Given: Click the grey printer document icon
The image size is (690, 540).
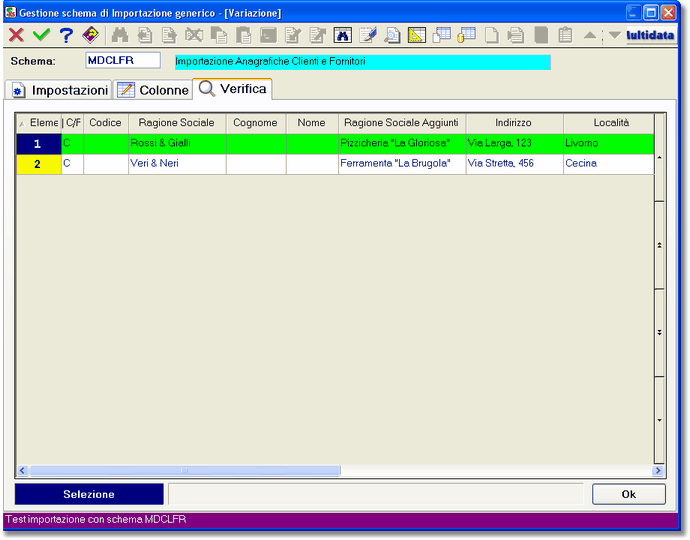Looking at the screenshot, I should point(516,35).
